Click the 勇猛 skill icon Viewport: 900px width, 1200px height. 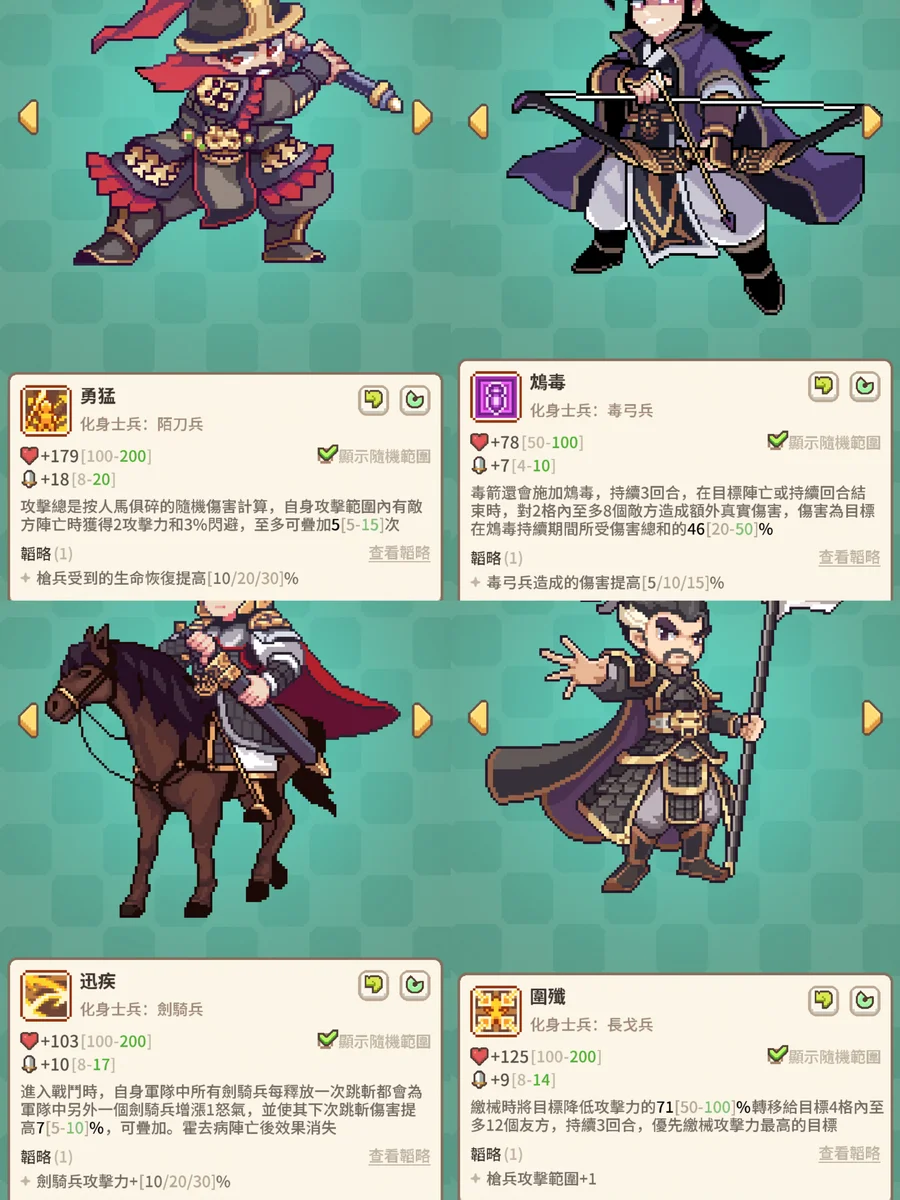tap(46, 411)
